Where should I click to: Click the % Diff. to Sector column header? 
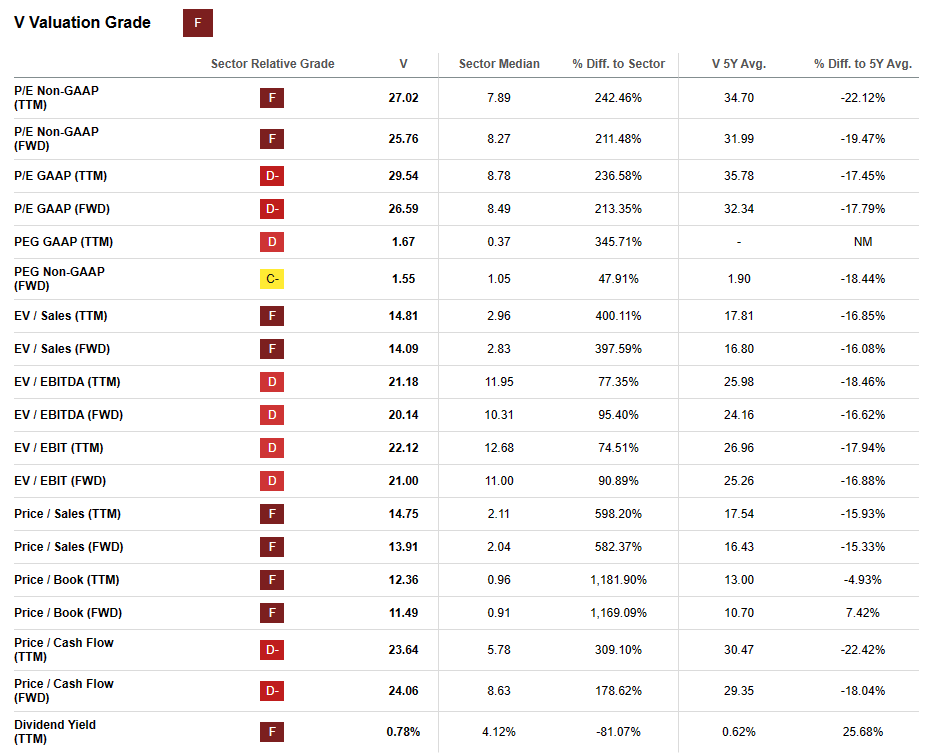[x=618, y=64]
